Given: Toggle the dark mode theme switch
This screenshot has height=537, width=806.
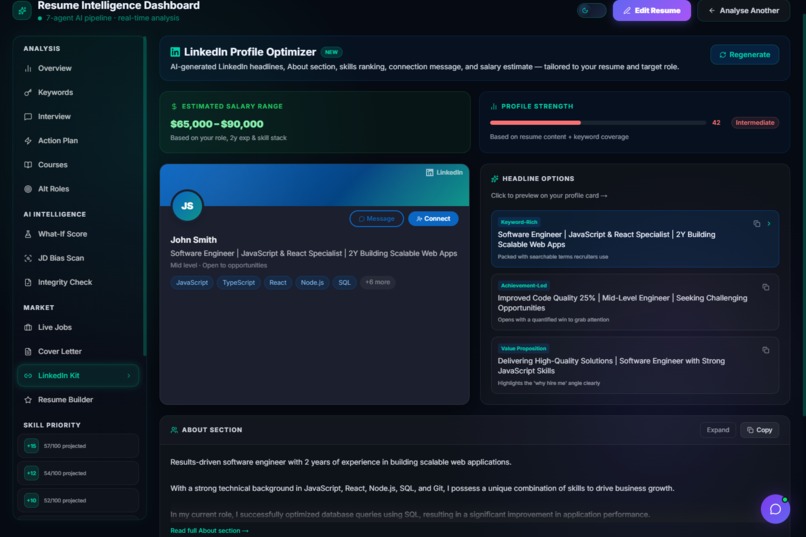Looking at the screenshot, I should coord(592,10).
